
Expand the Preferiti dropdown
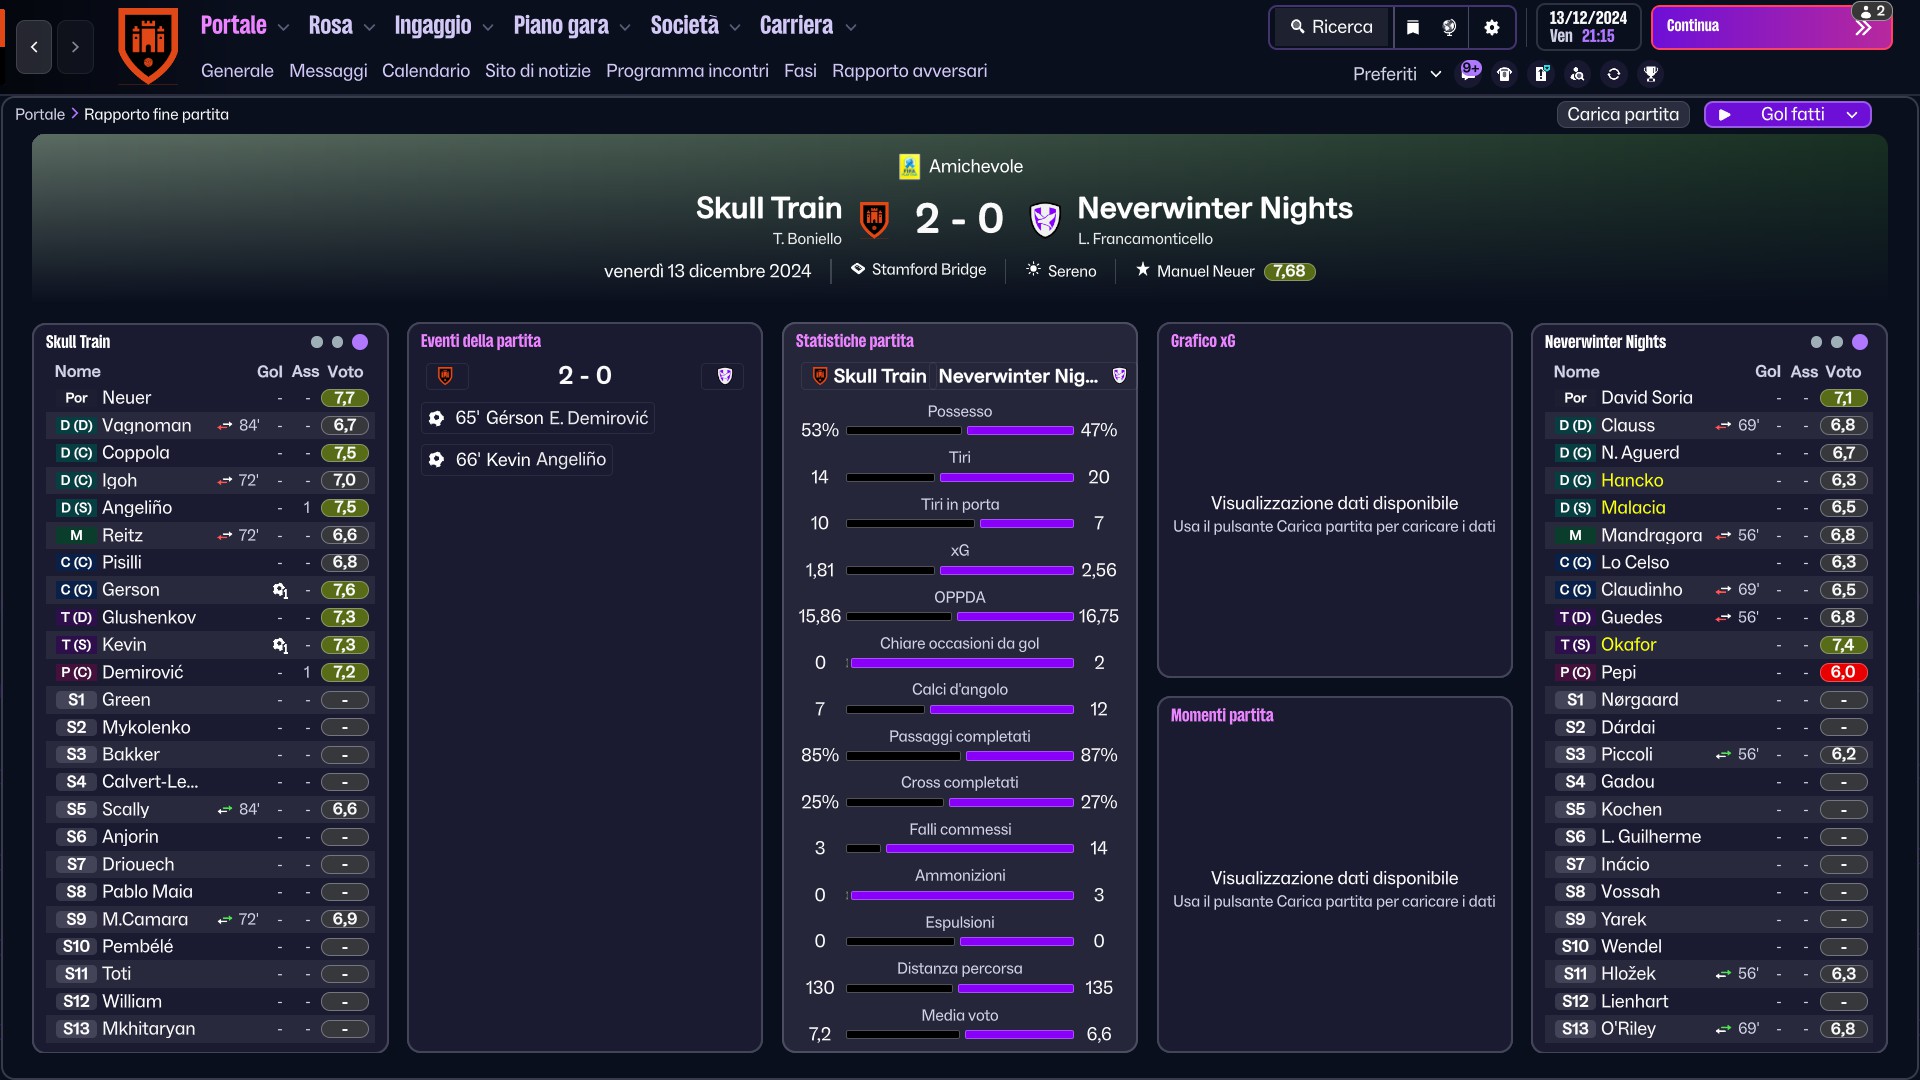coord(1397,74)
